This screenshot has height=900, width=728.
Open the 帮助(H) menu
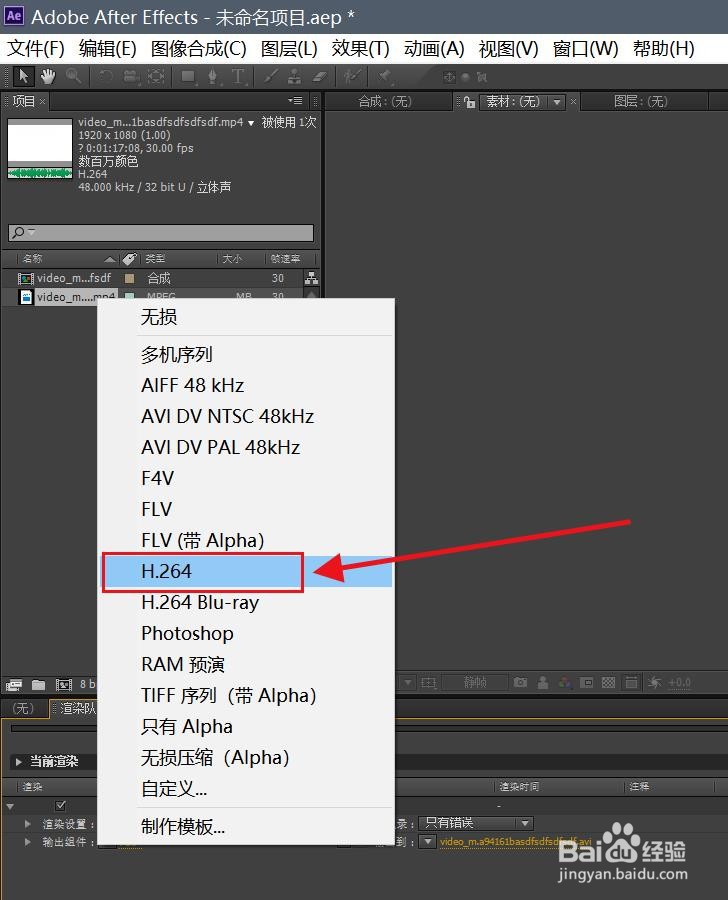[664, 49]
